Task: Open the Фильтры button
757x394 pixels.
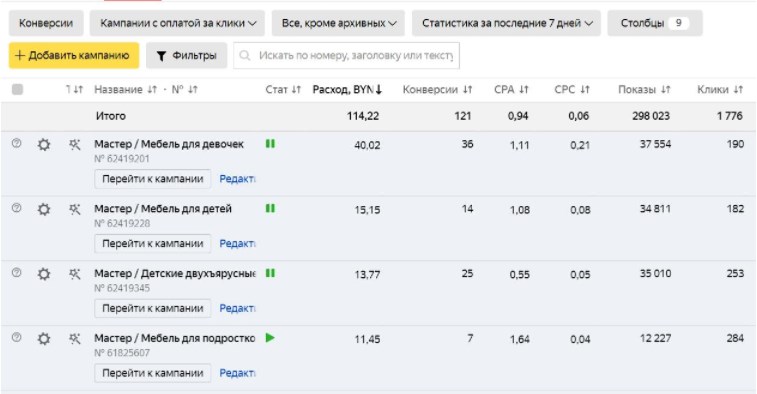Action: tap(187, 56)
